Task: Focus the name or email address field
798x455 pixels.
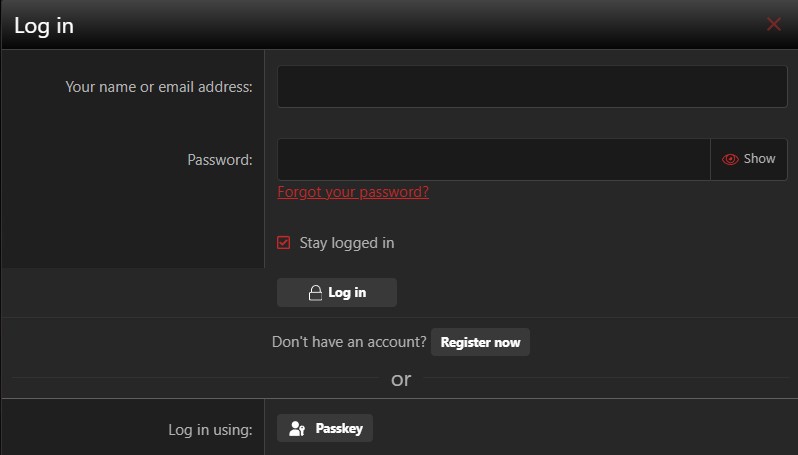Action: pos(532,87)
